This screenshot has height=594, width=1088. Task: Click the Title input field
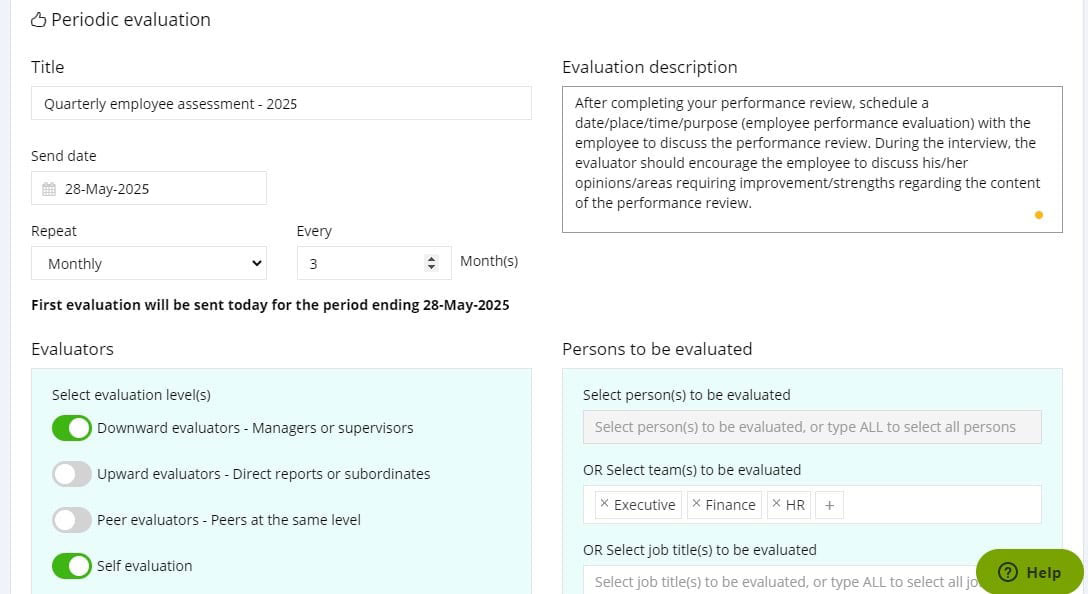(280, 102)
